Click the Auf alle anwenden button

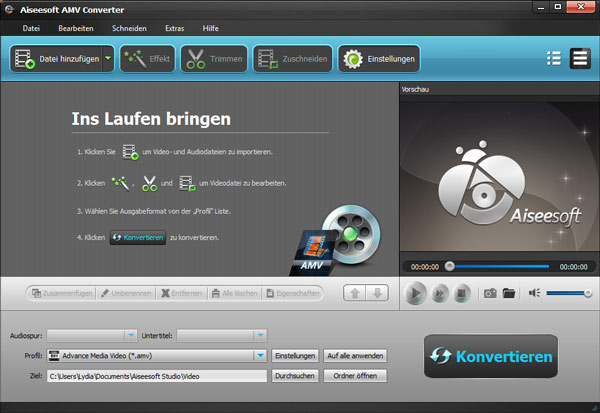(355, 356)
